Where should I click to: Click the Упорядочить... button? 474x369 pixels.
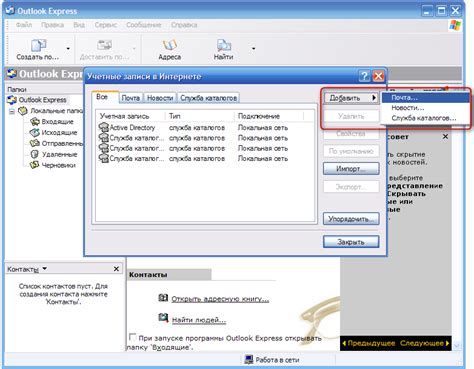coord(351,219)
